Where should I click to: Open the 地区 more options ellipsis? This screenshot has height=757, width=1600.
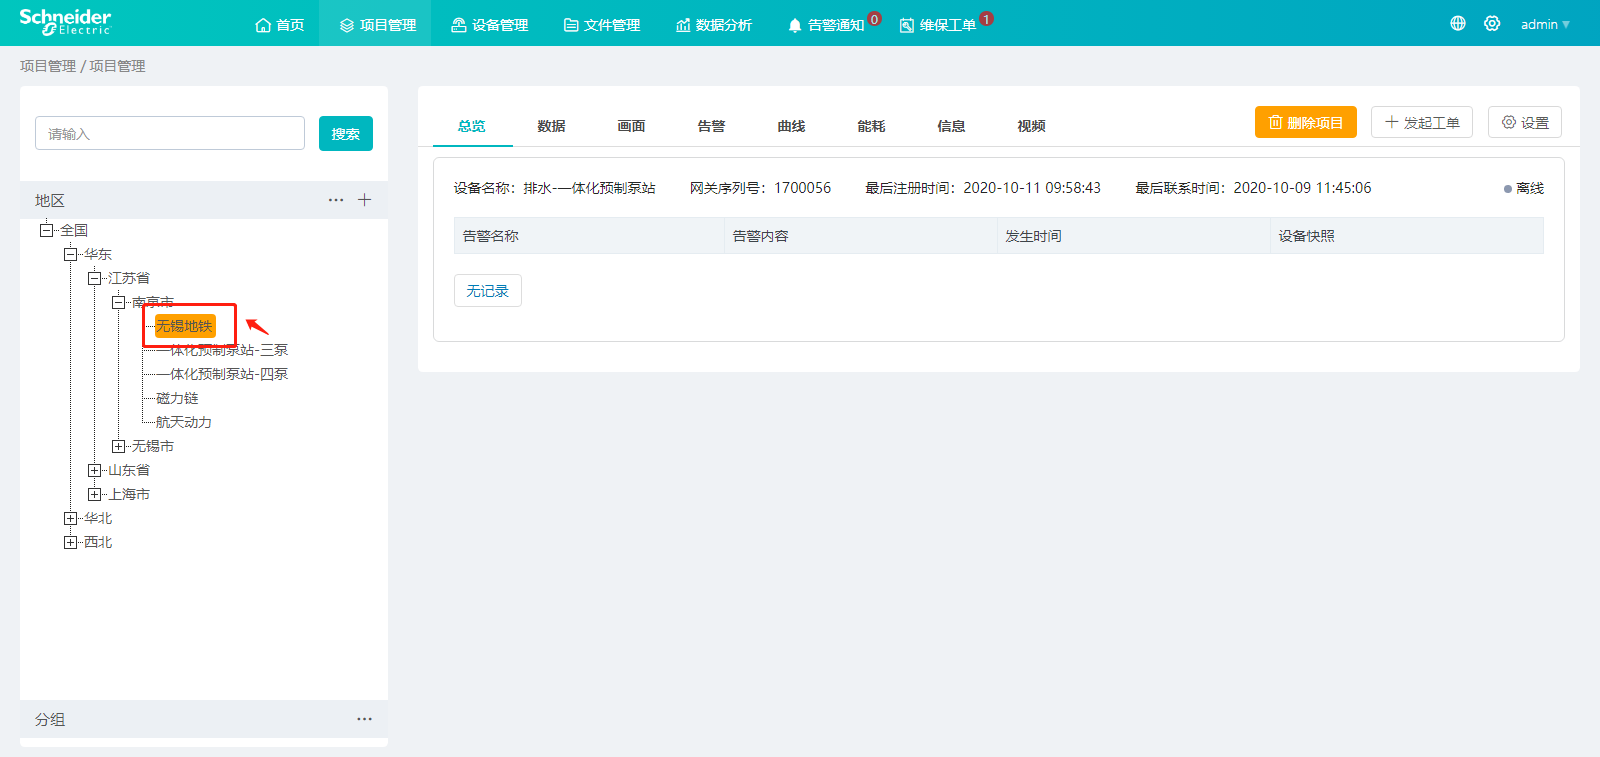(x=336, y=200)
